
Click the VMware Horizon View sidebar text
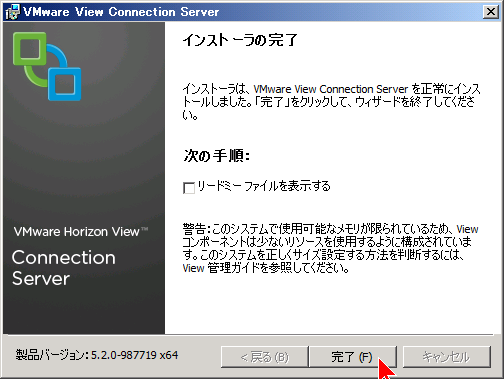81,231
